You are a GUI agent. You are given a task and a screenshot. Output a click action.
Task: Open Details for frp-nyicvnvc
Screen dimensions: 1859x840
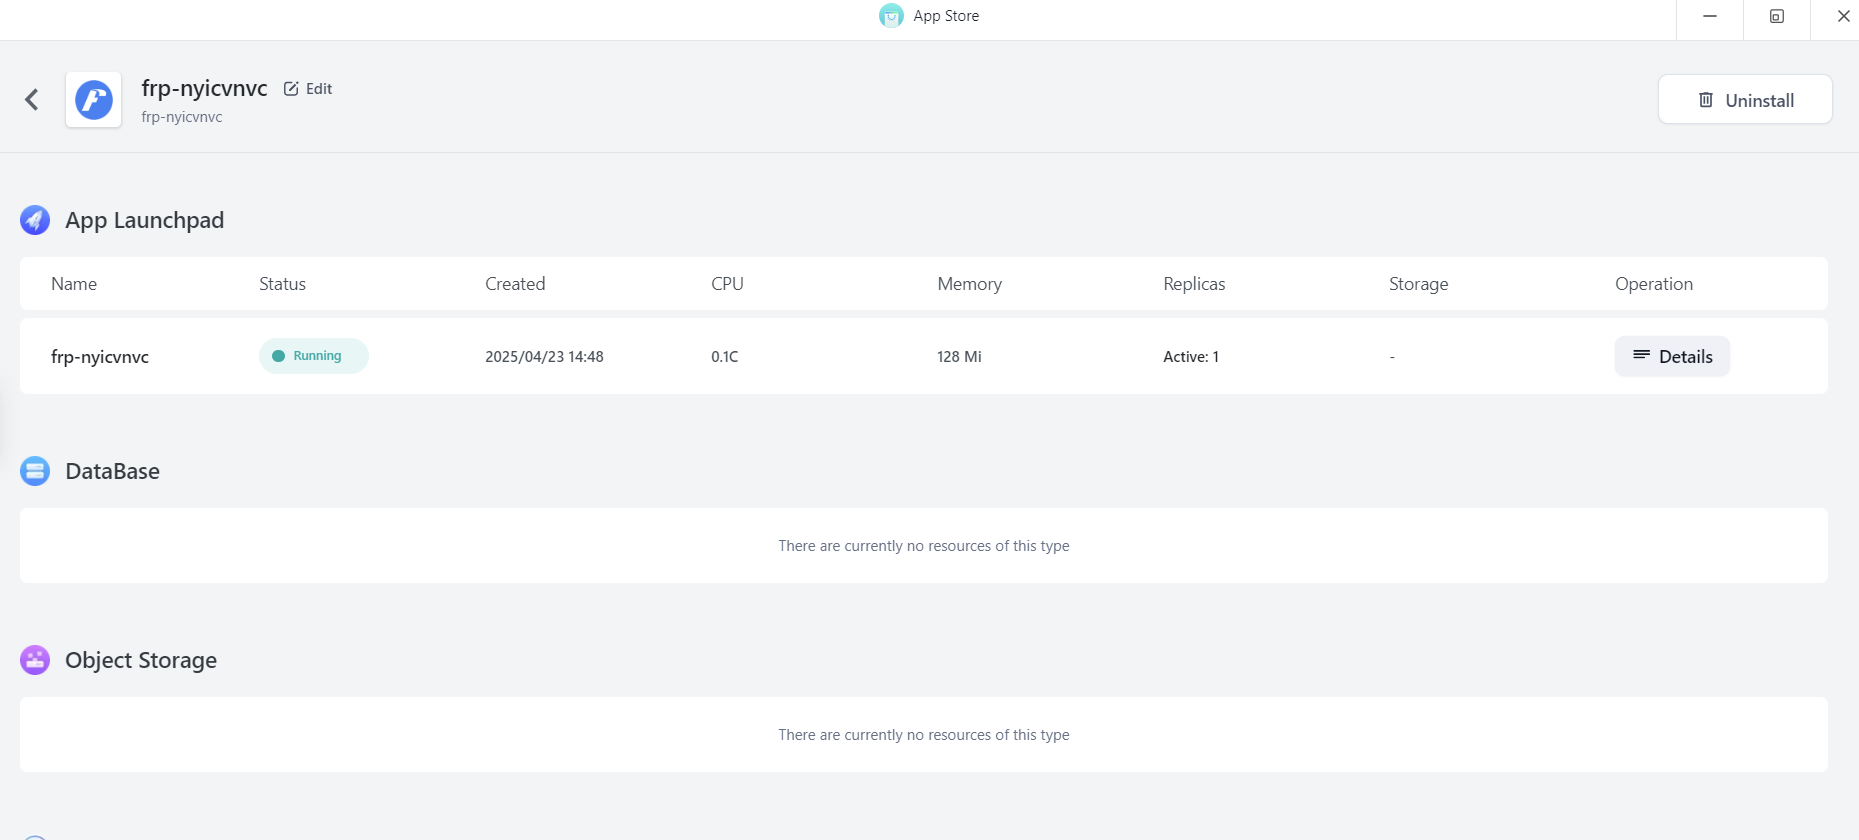[1672, 357]
